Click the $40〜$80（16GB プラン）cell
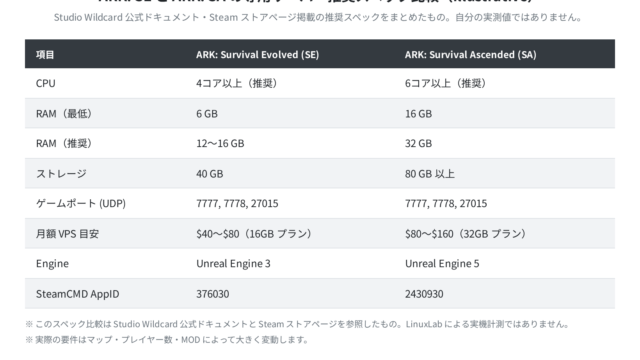 pos(255,233)
